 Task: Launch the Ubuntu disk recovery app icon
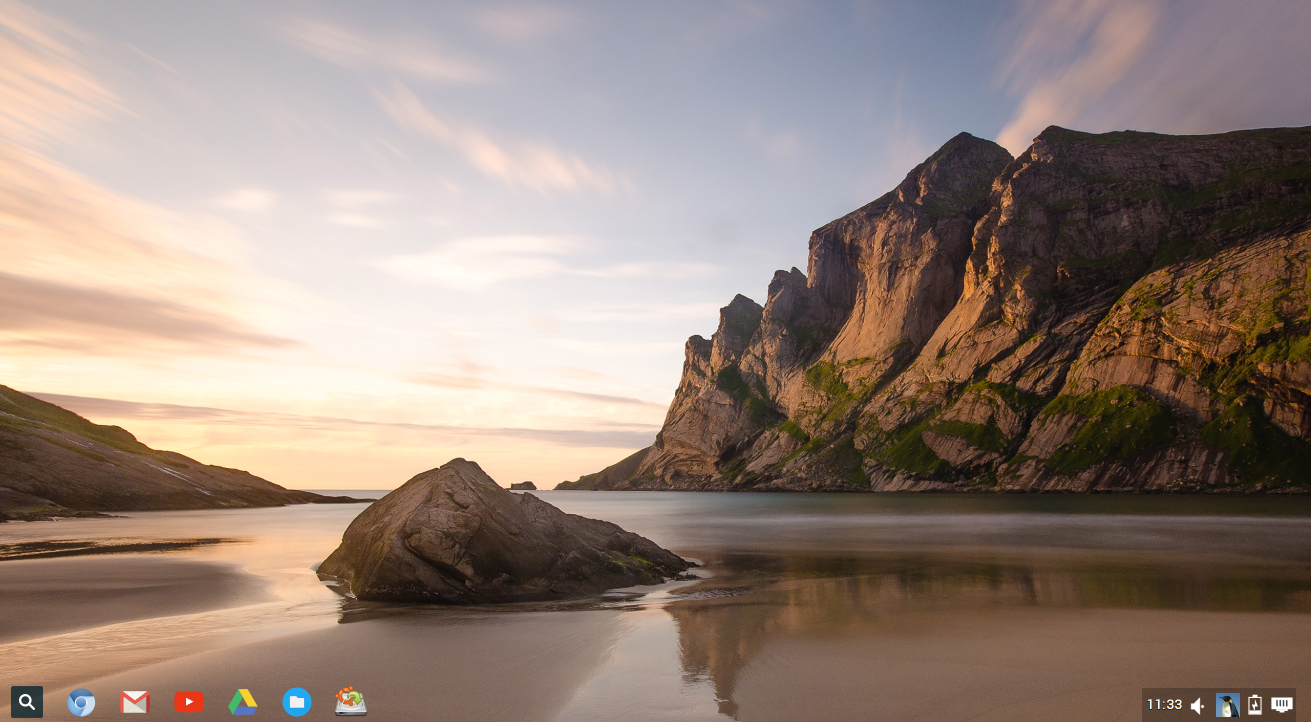coord(351,701)
